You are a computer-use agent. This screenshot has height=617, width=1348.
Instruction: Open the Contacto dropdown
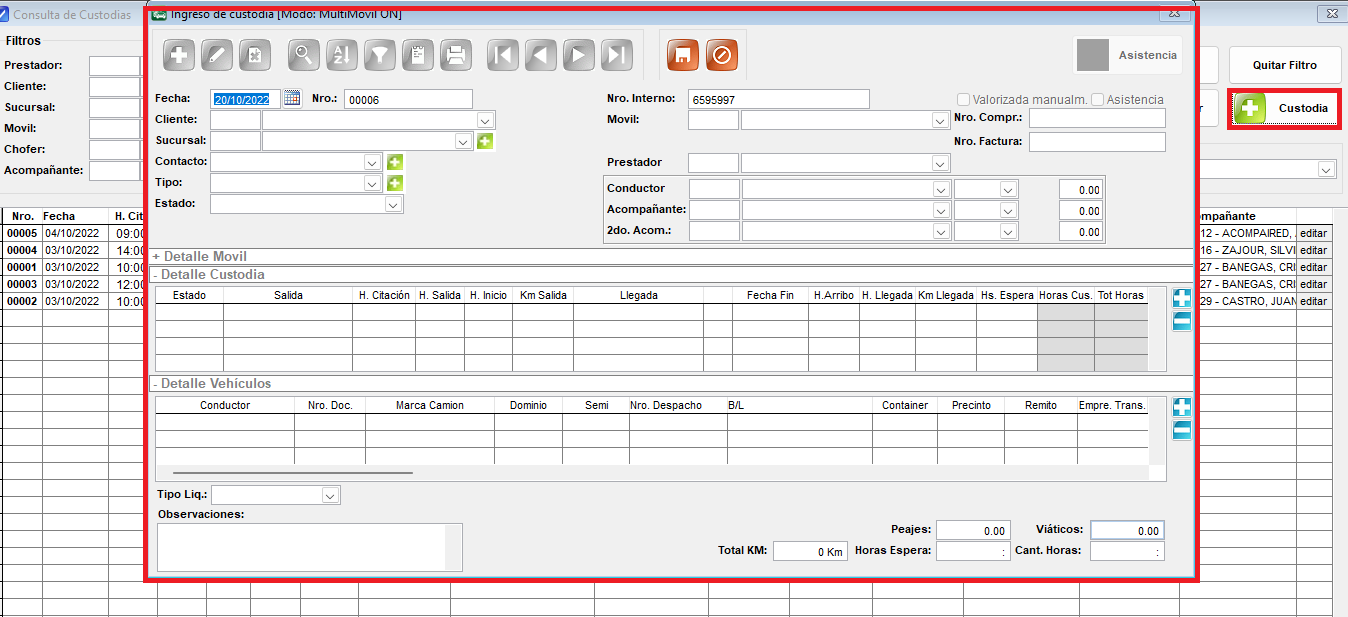point(373,162)
